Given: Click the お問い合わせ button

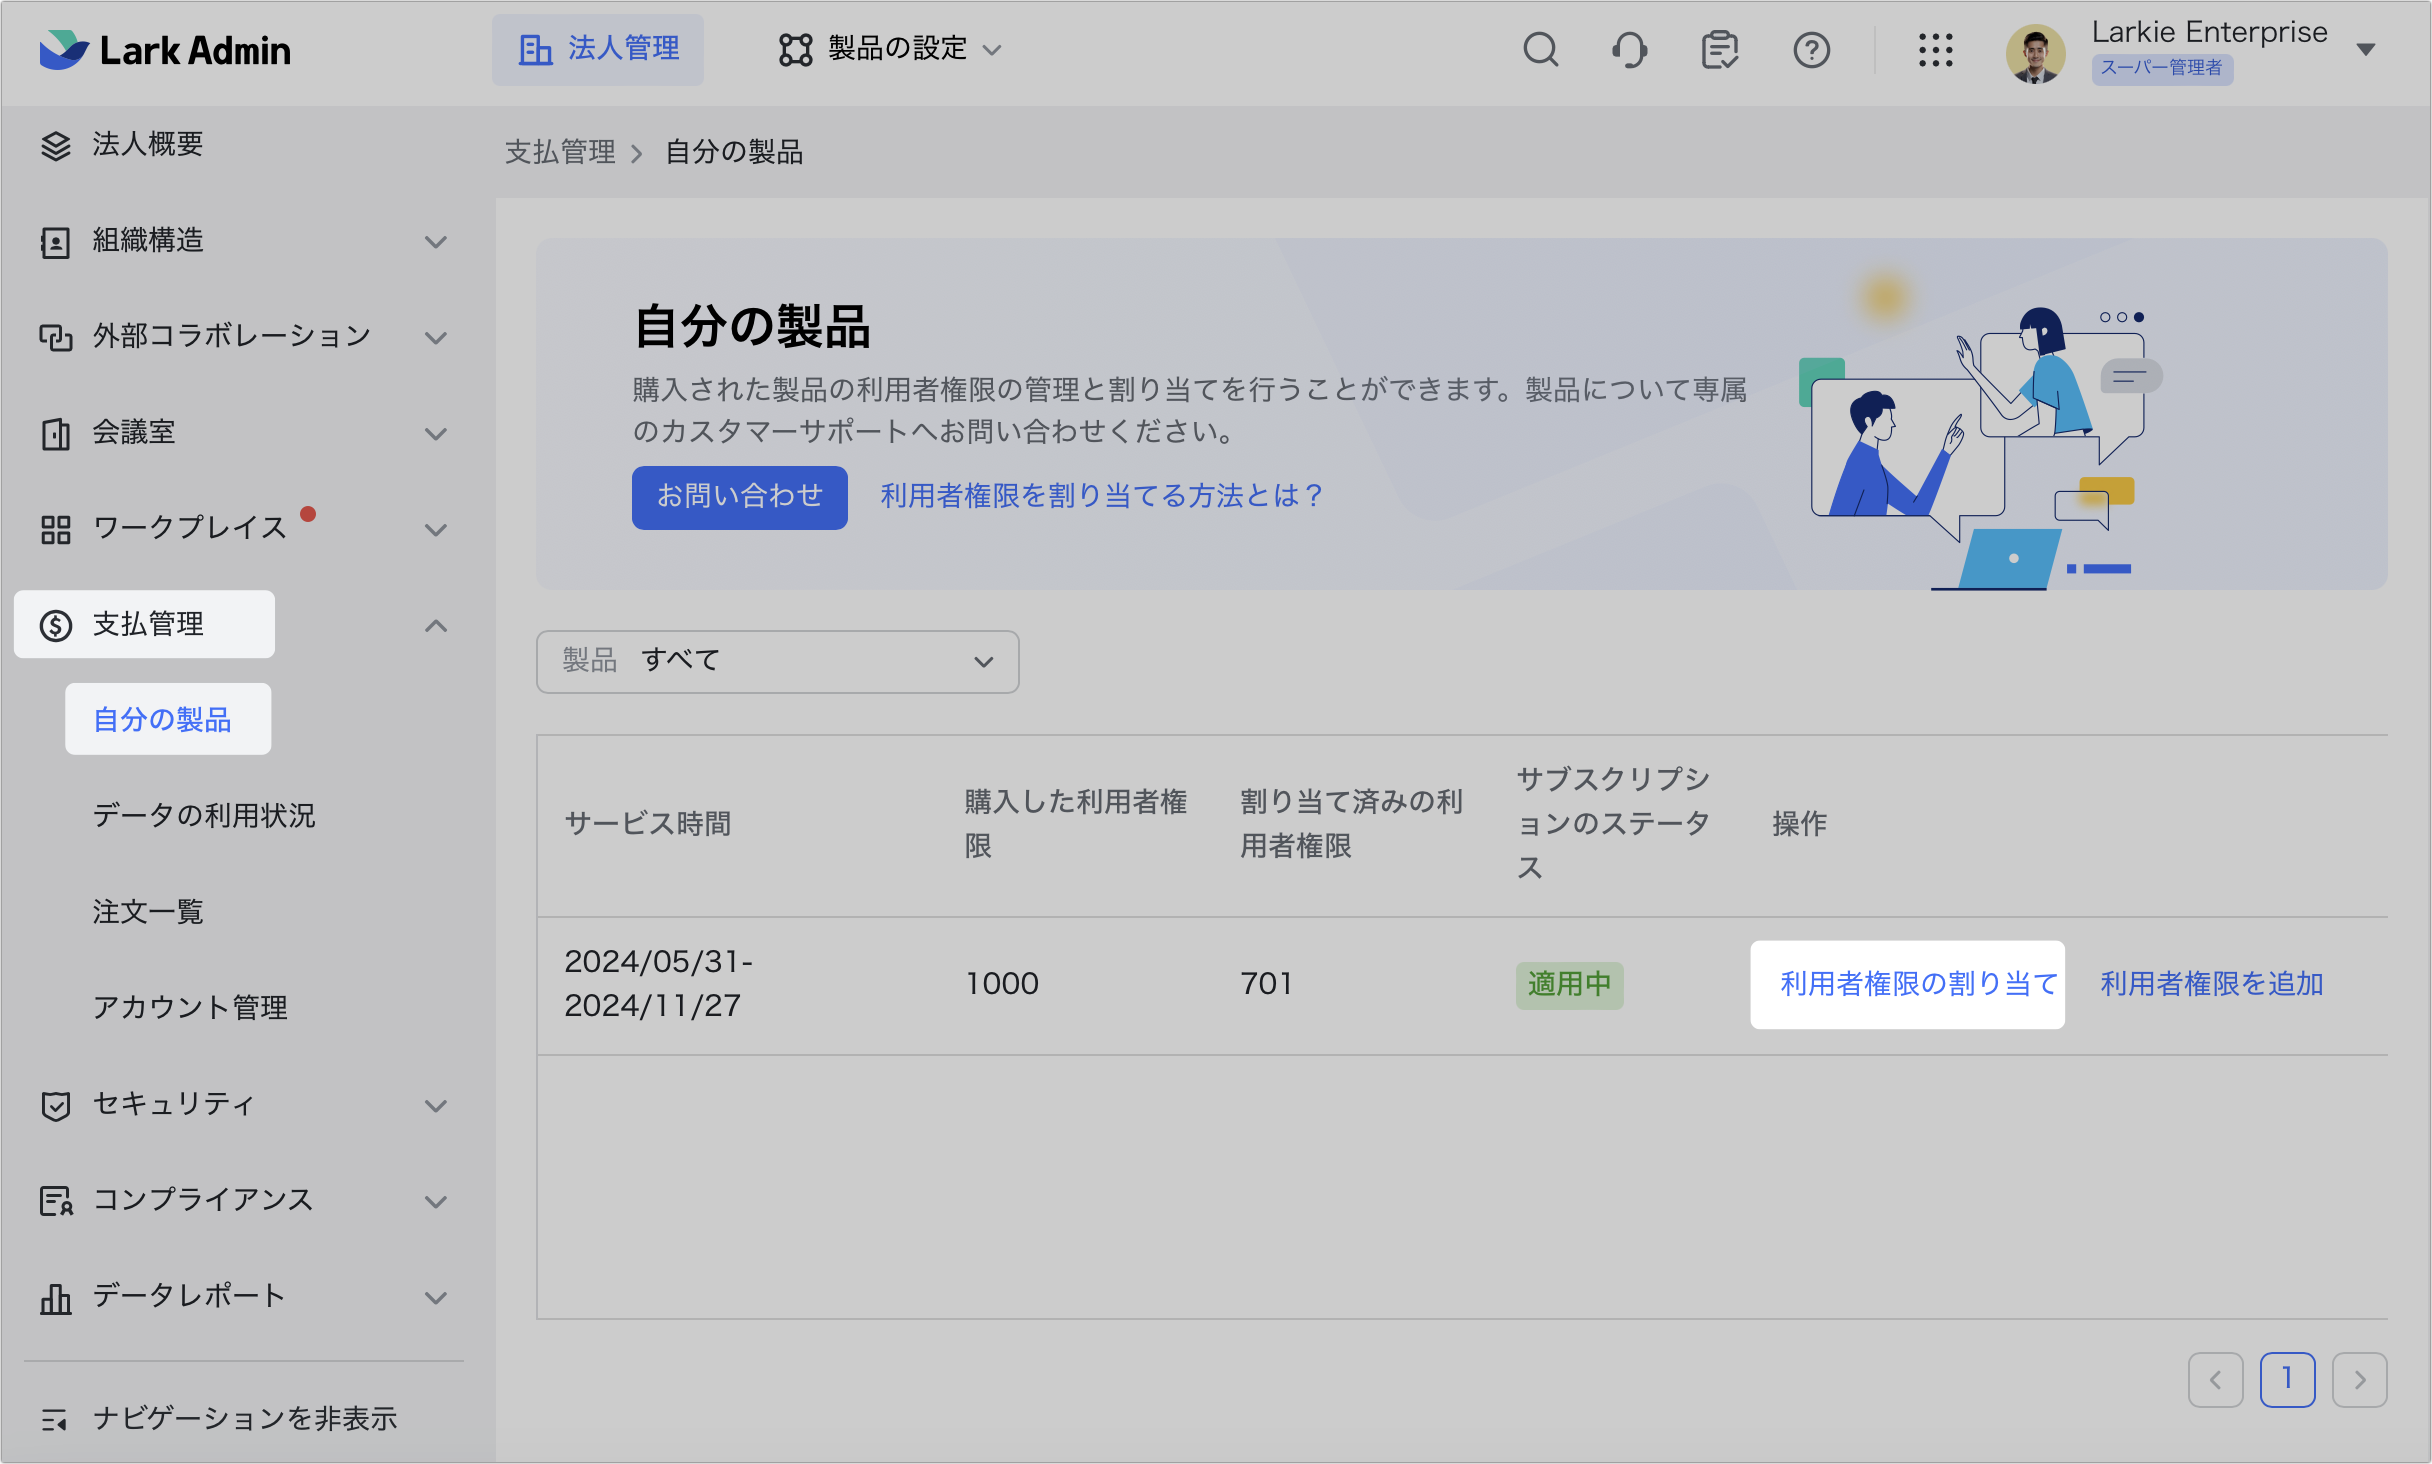Looking at the screenshot, I should (x=739, y=497).
